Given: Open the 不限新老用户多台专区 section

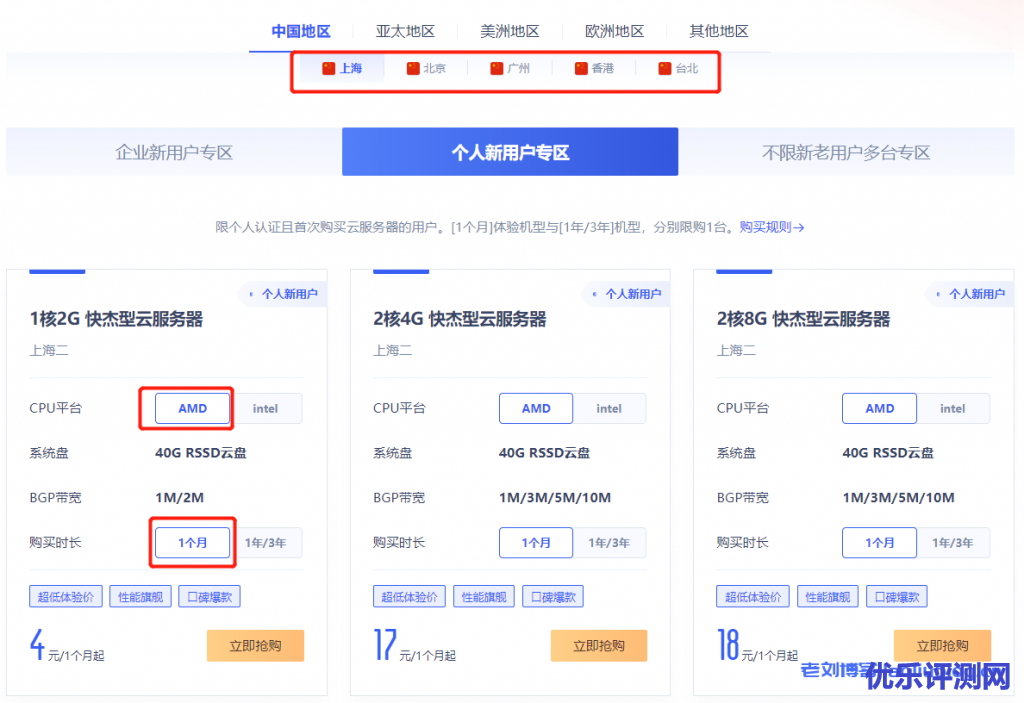Looking at the screenshot, I should [x=846, y=152].
